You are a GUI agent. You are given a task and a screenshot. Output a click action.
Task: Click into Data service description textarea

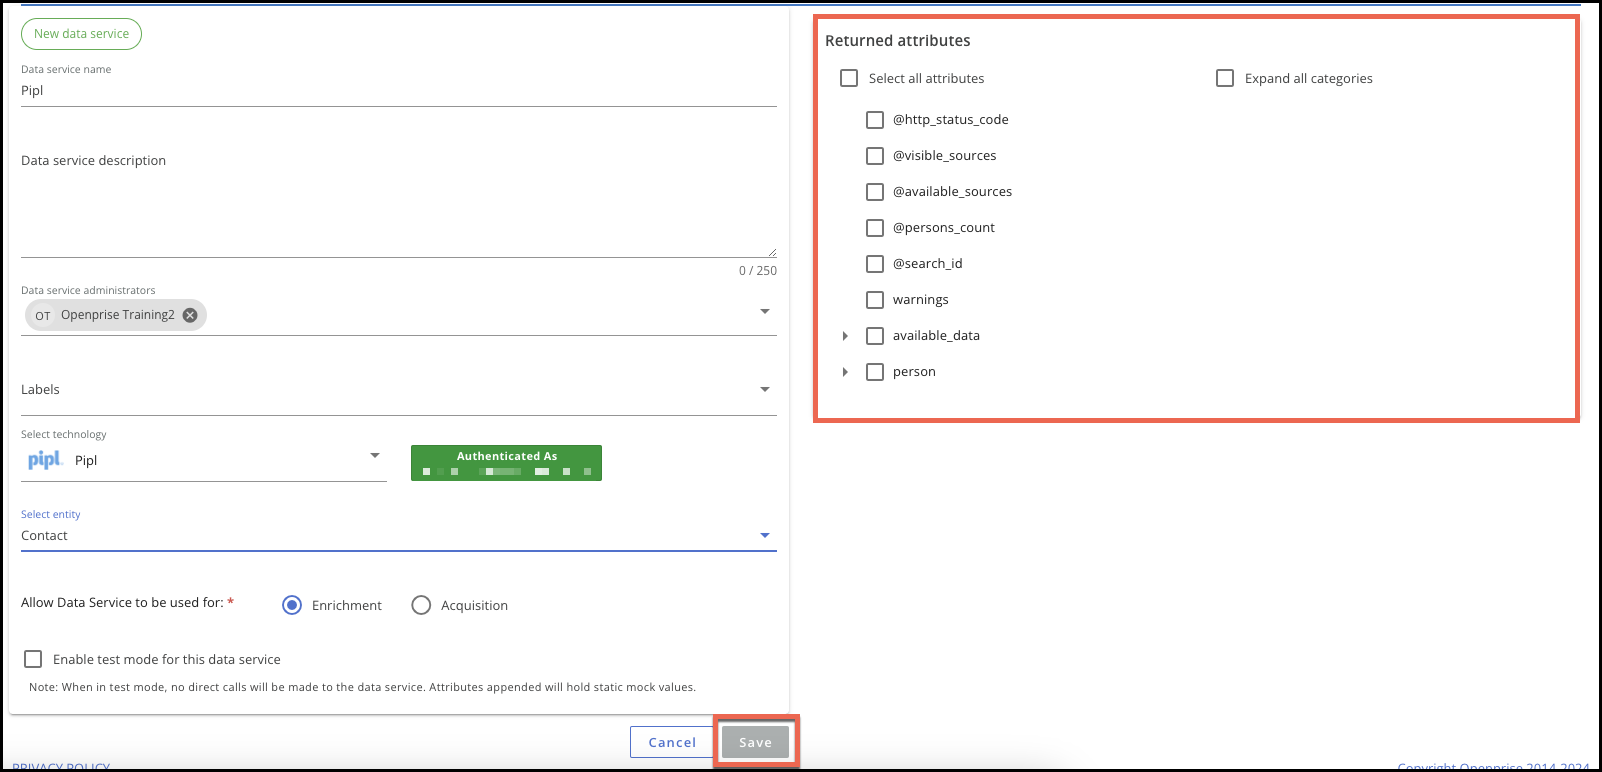[399, 204]
